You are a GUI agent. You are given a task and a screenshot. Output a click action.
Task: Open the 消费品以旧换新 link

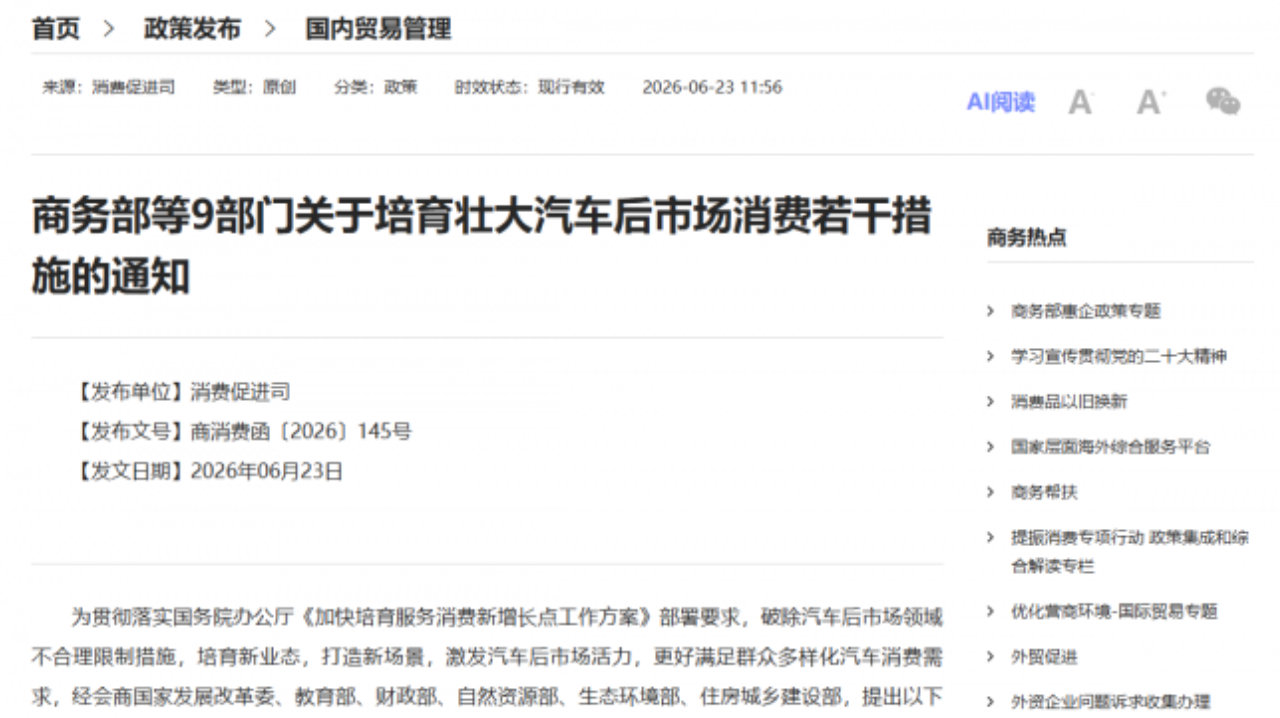1069,401
